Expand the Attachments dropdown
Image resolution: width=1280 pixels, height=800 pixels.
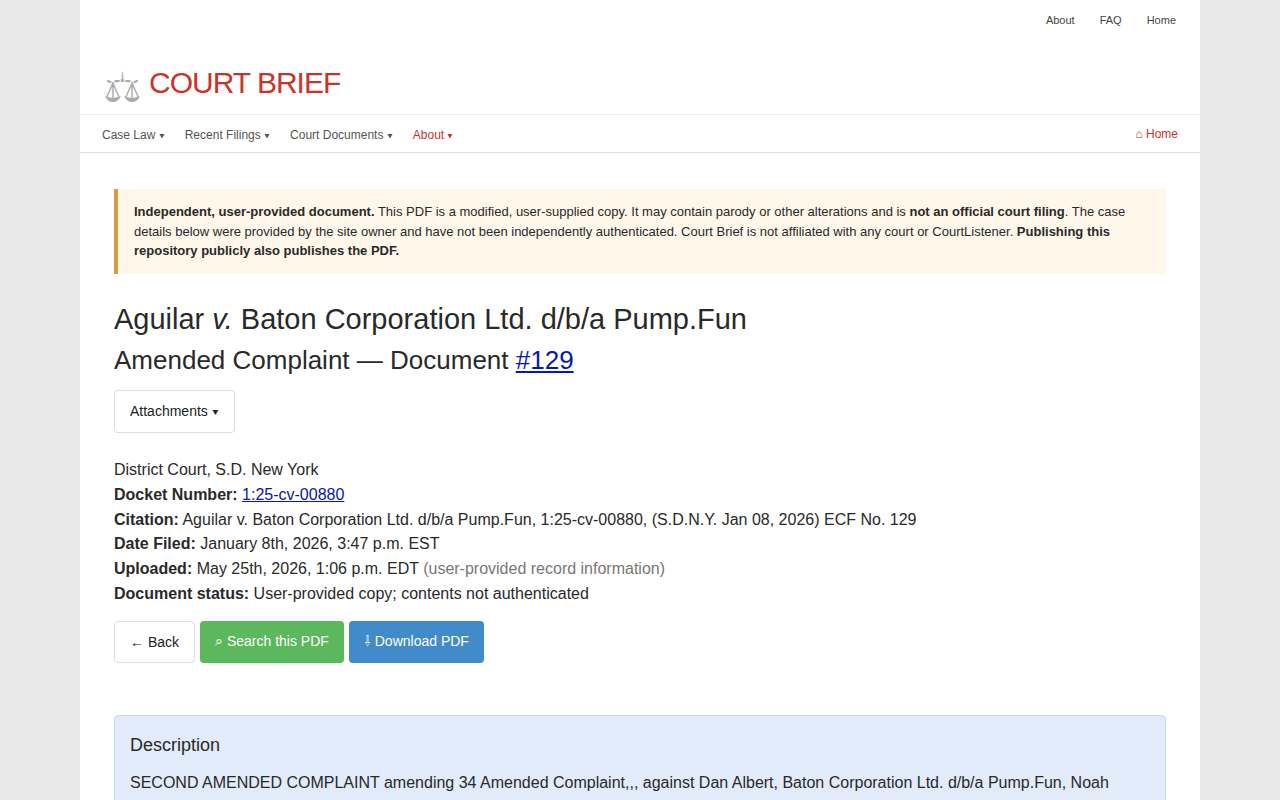pos(174,411)
